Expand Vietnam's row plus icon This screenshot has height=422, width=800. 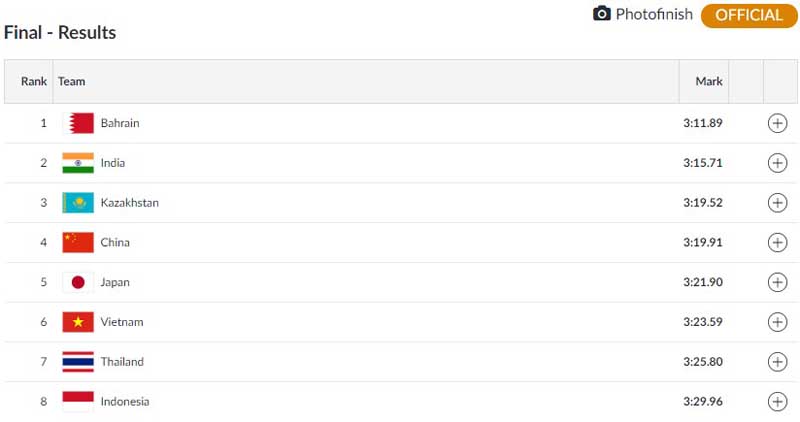(x=777, y=322)
